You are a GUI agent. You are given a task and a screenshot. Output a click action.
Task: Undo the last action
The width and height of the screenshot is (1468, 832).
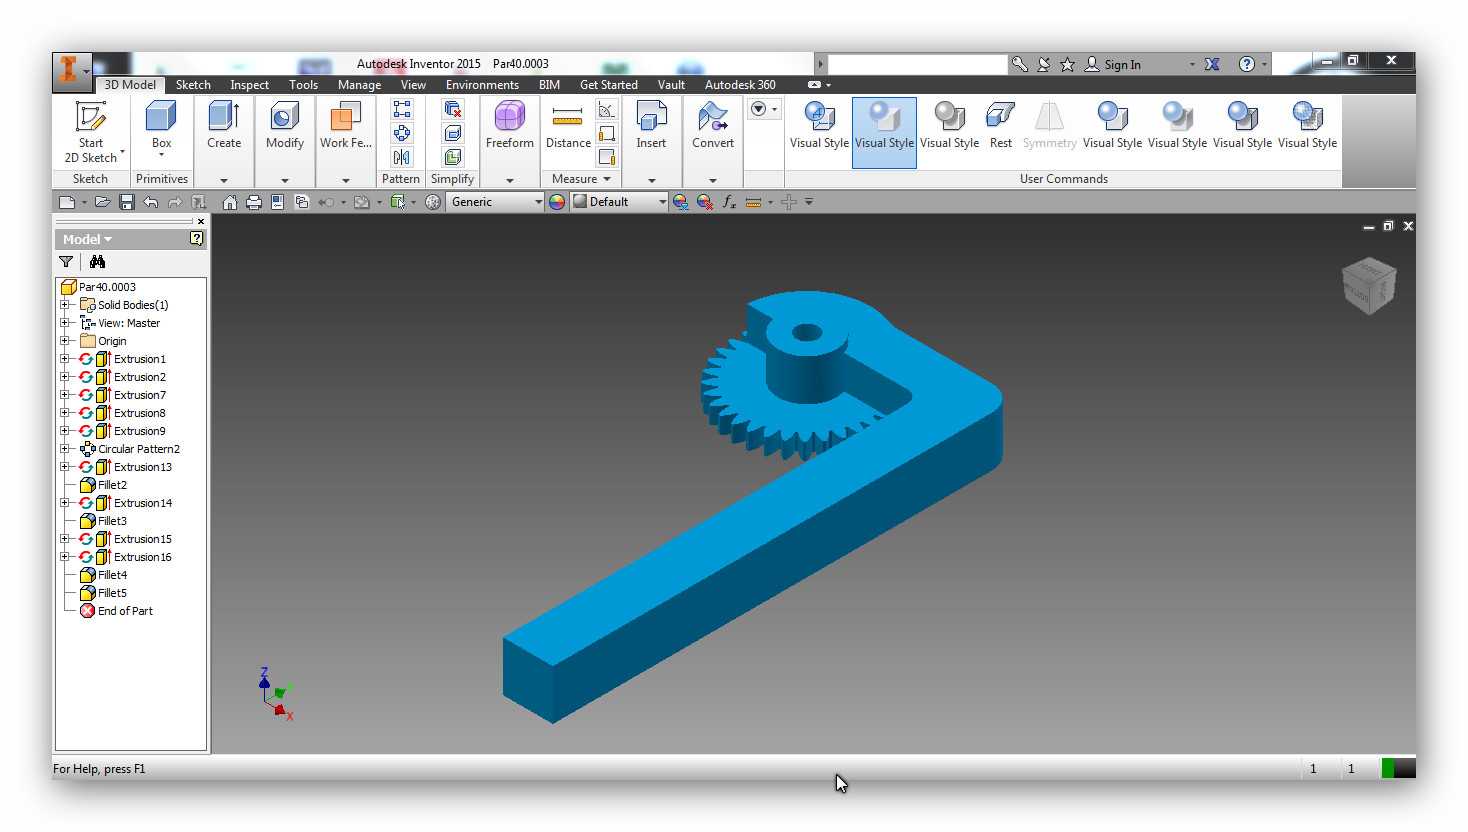[151, 202]
